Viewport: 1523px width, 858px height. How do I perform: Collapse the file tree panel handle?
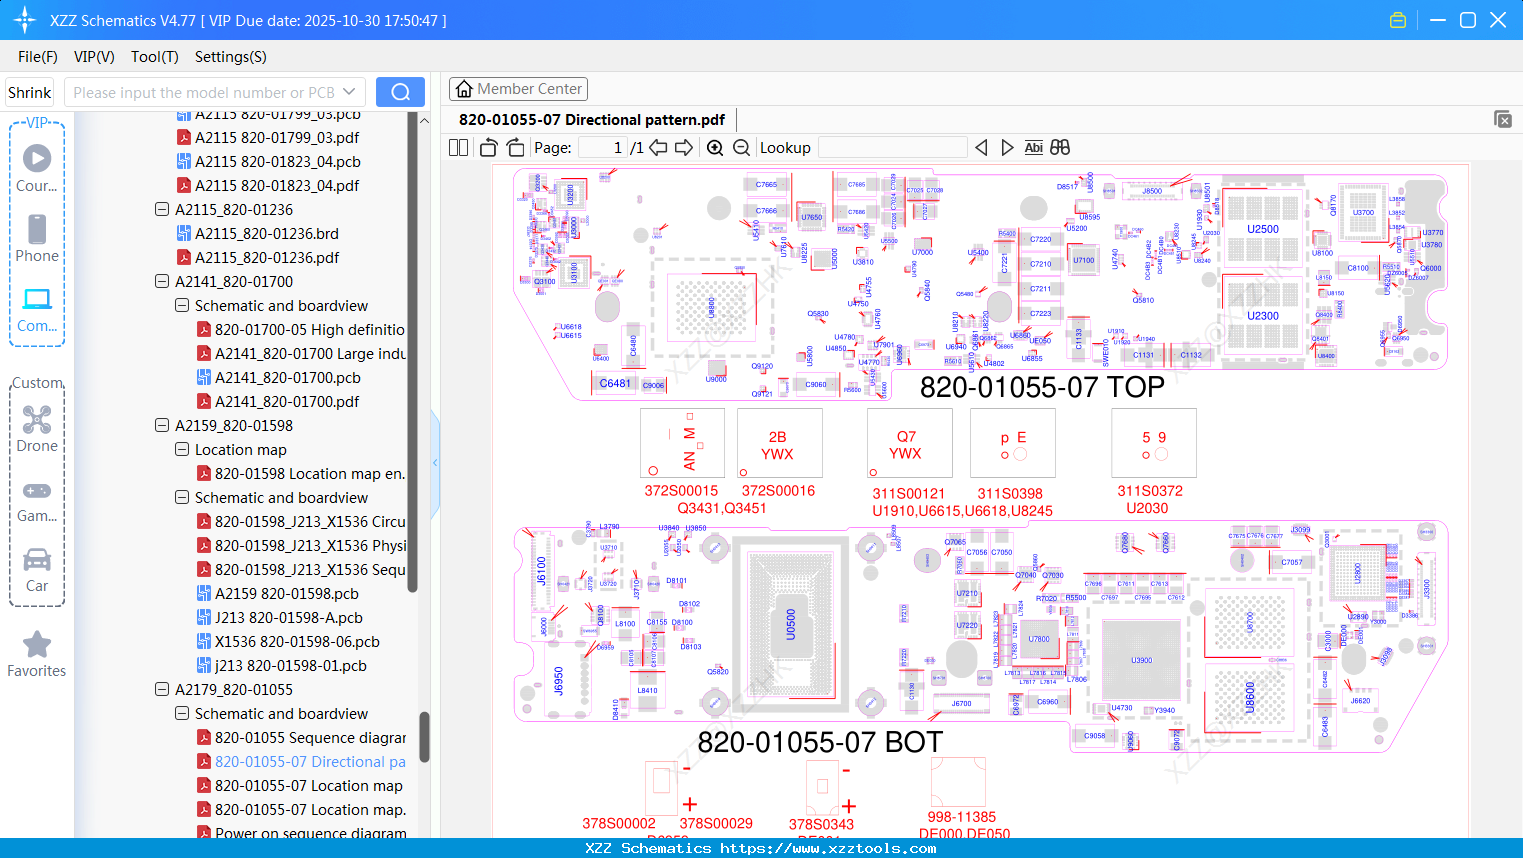click(x=435, y=463)
